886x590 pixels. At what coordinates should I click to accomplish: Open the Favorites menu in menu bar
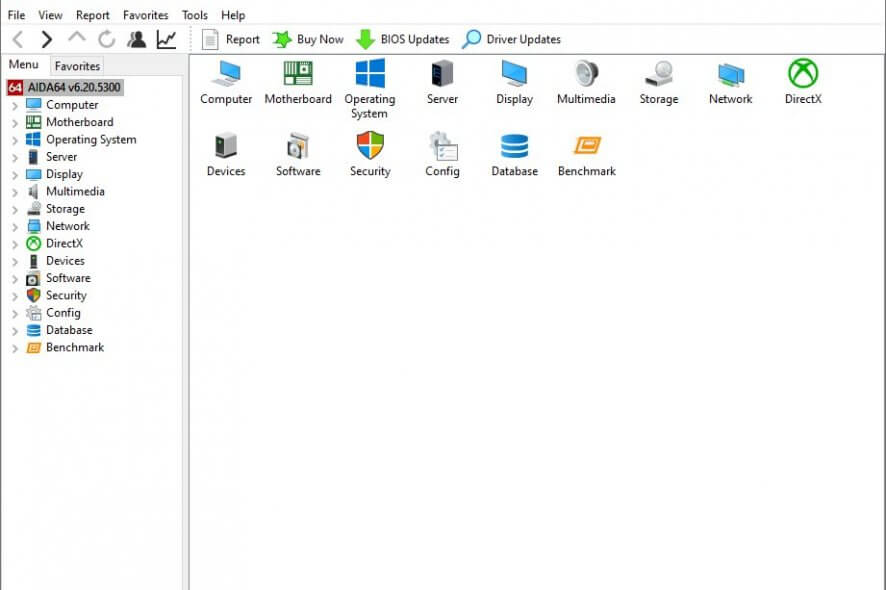[146, 15]
